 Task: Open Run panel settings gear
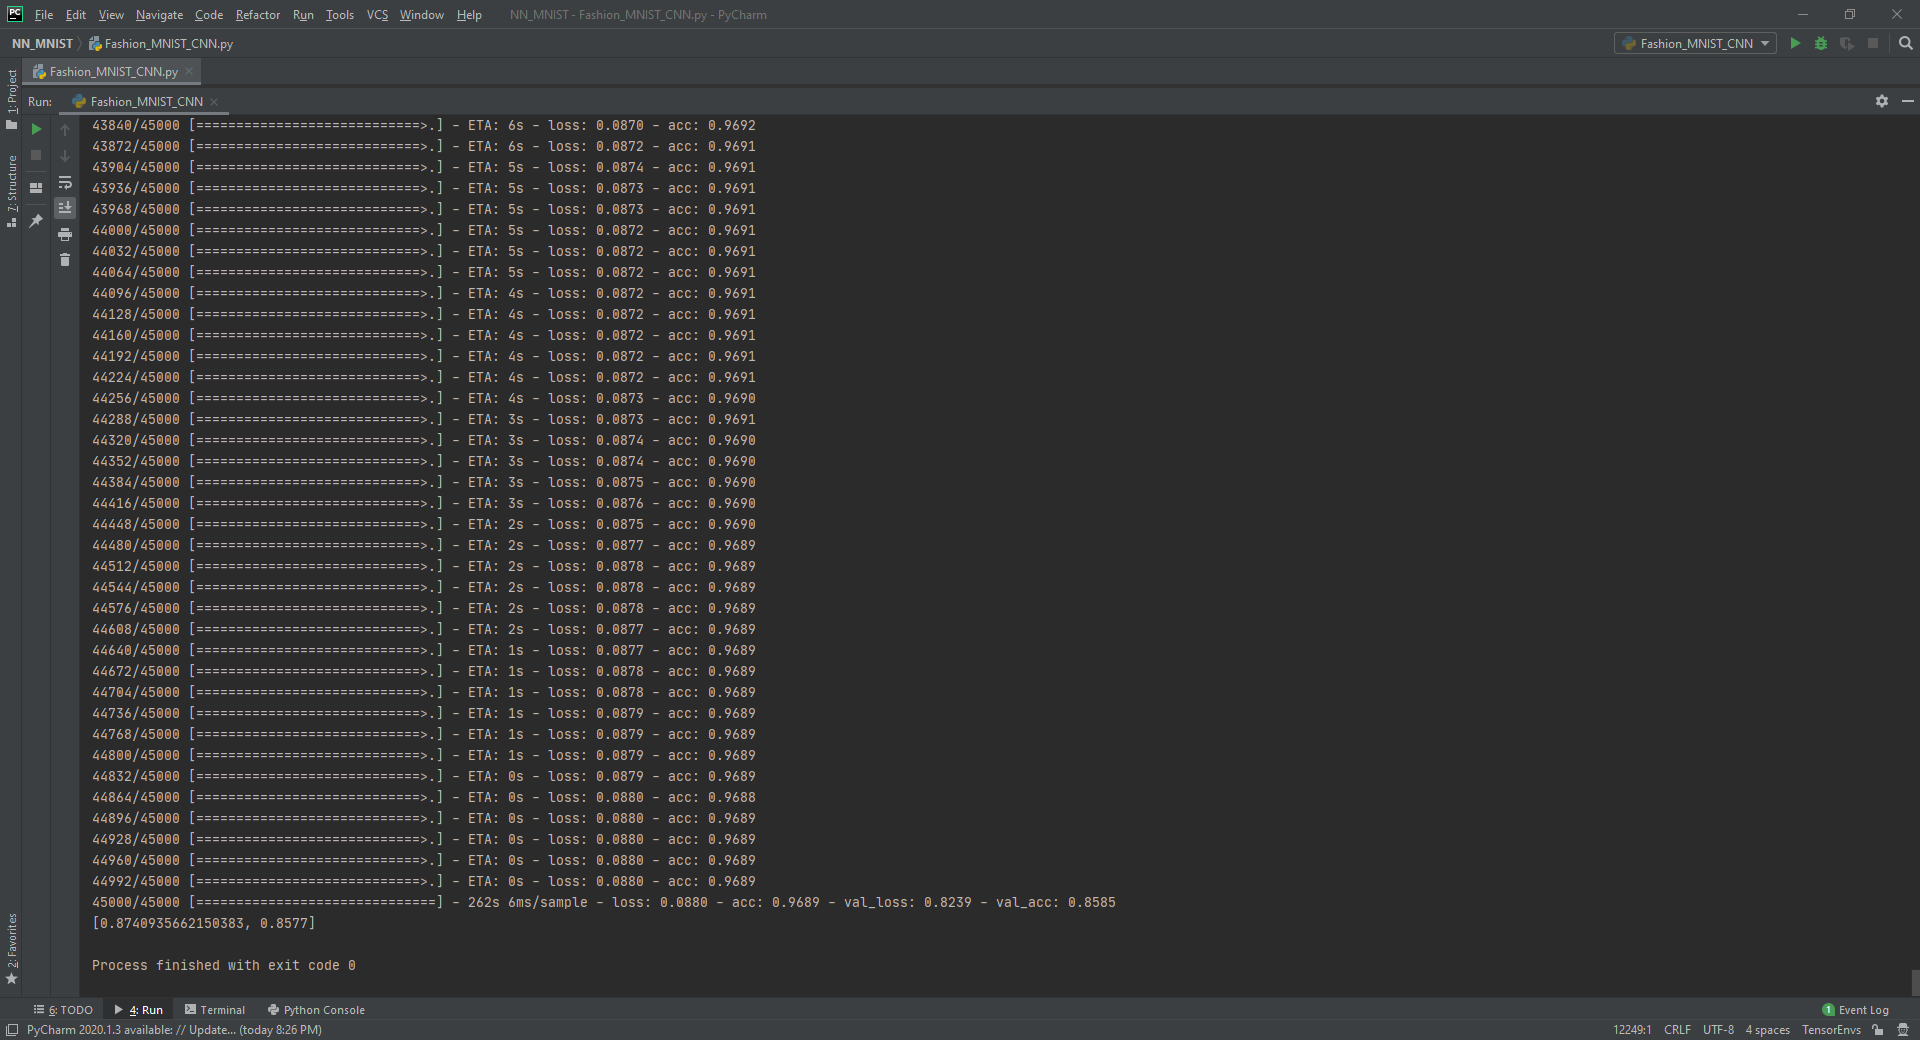(x=1882, y=101)
